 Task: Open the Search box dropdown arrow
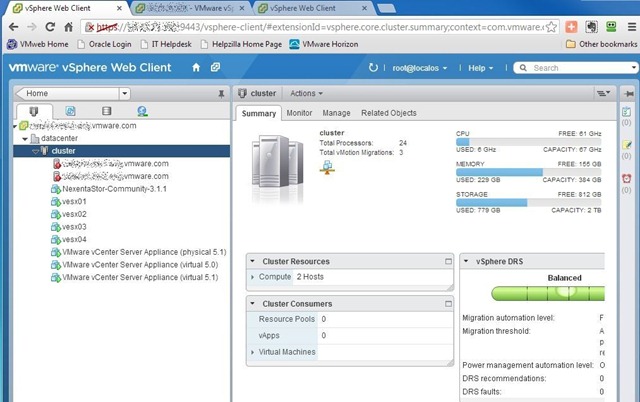(x=633, y=68)
